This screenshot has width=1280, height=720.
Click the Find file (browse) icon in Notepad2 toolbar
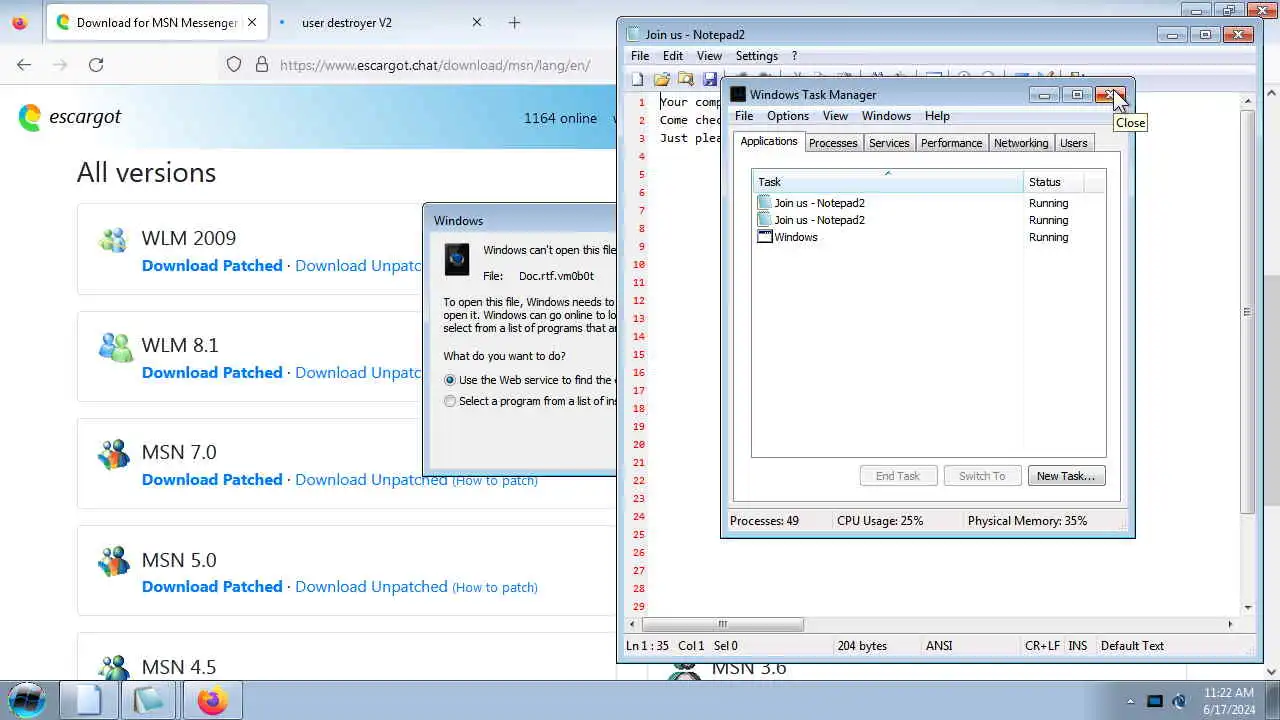685,79
